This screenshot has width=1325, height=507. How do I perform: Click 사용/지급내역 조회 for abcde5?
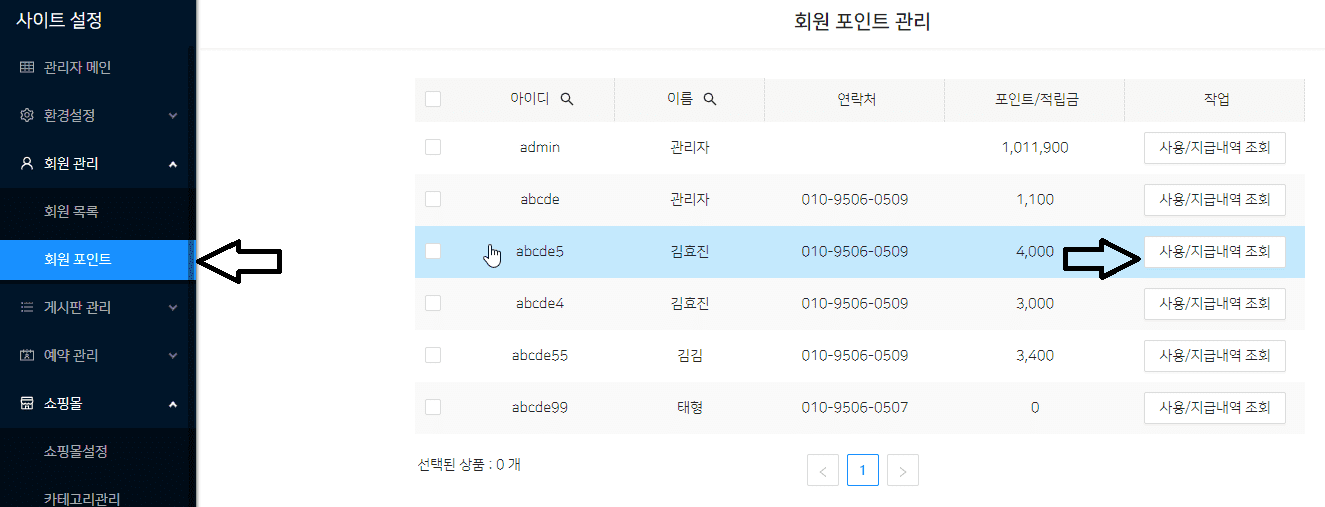click(1214, 252)
